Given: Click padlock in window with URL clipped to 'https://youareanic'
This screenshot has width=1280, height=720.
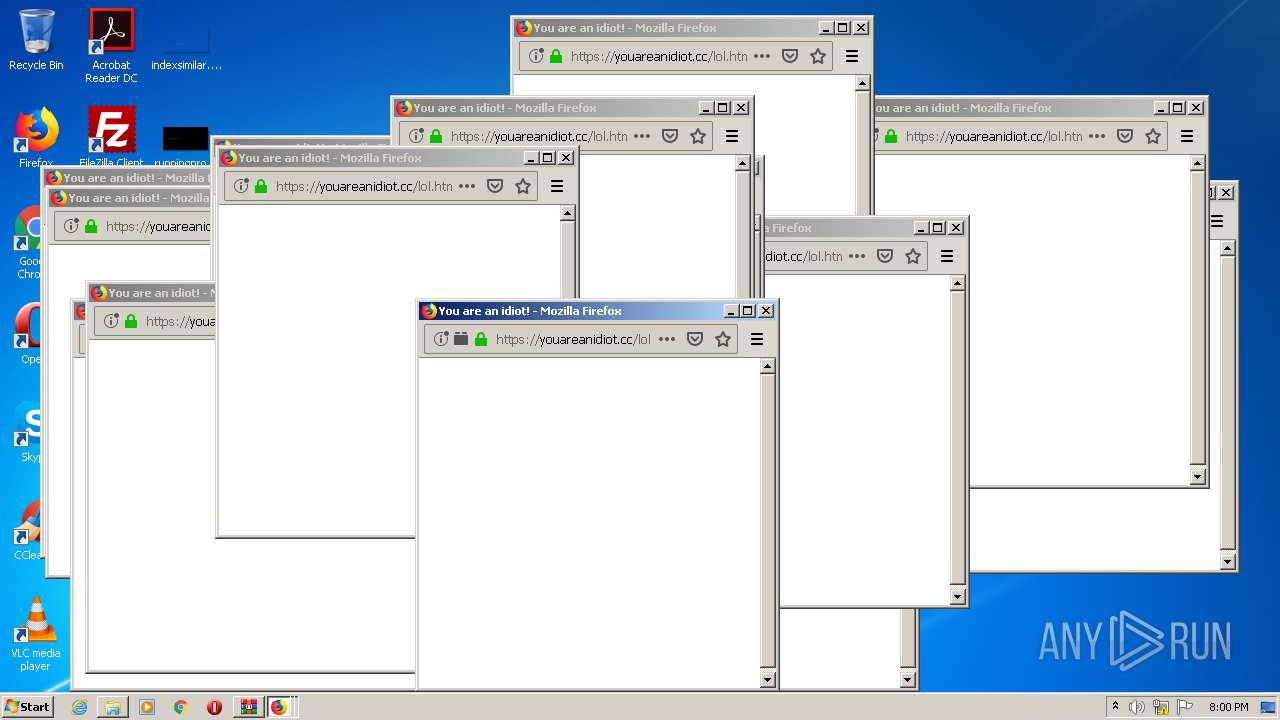Looking at the screenshot, I should [91, 226].
